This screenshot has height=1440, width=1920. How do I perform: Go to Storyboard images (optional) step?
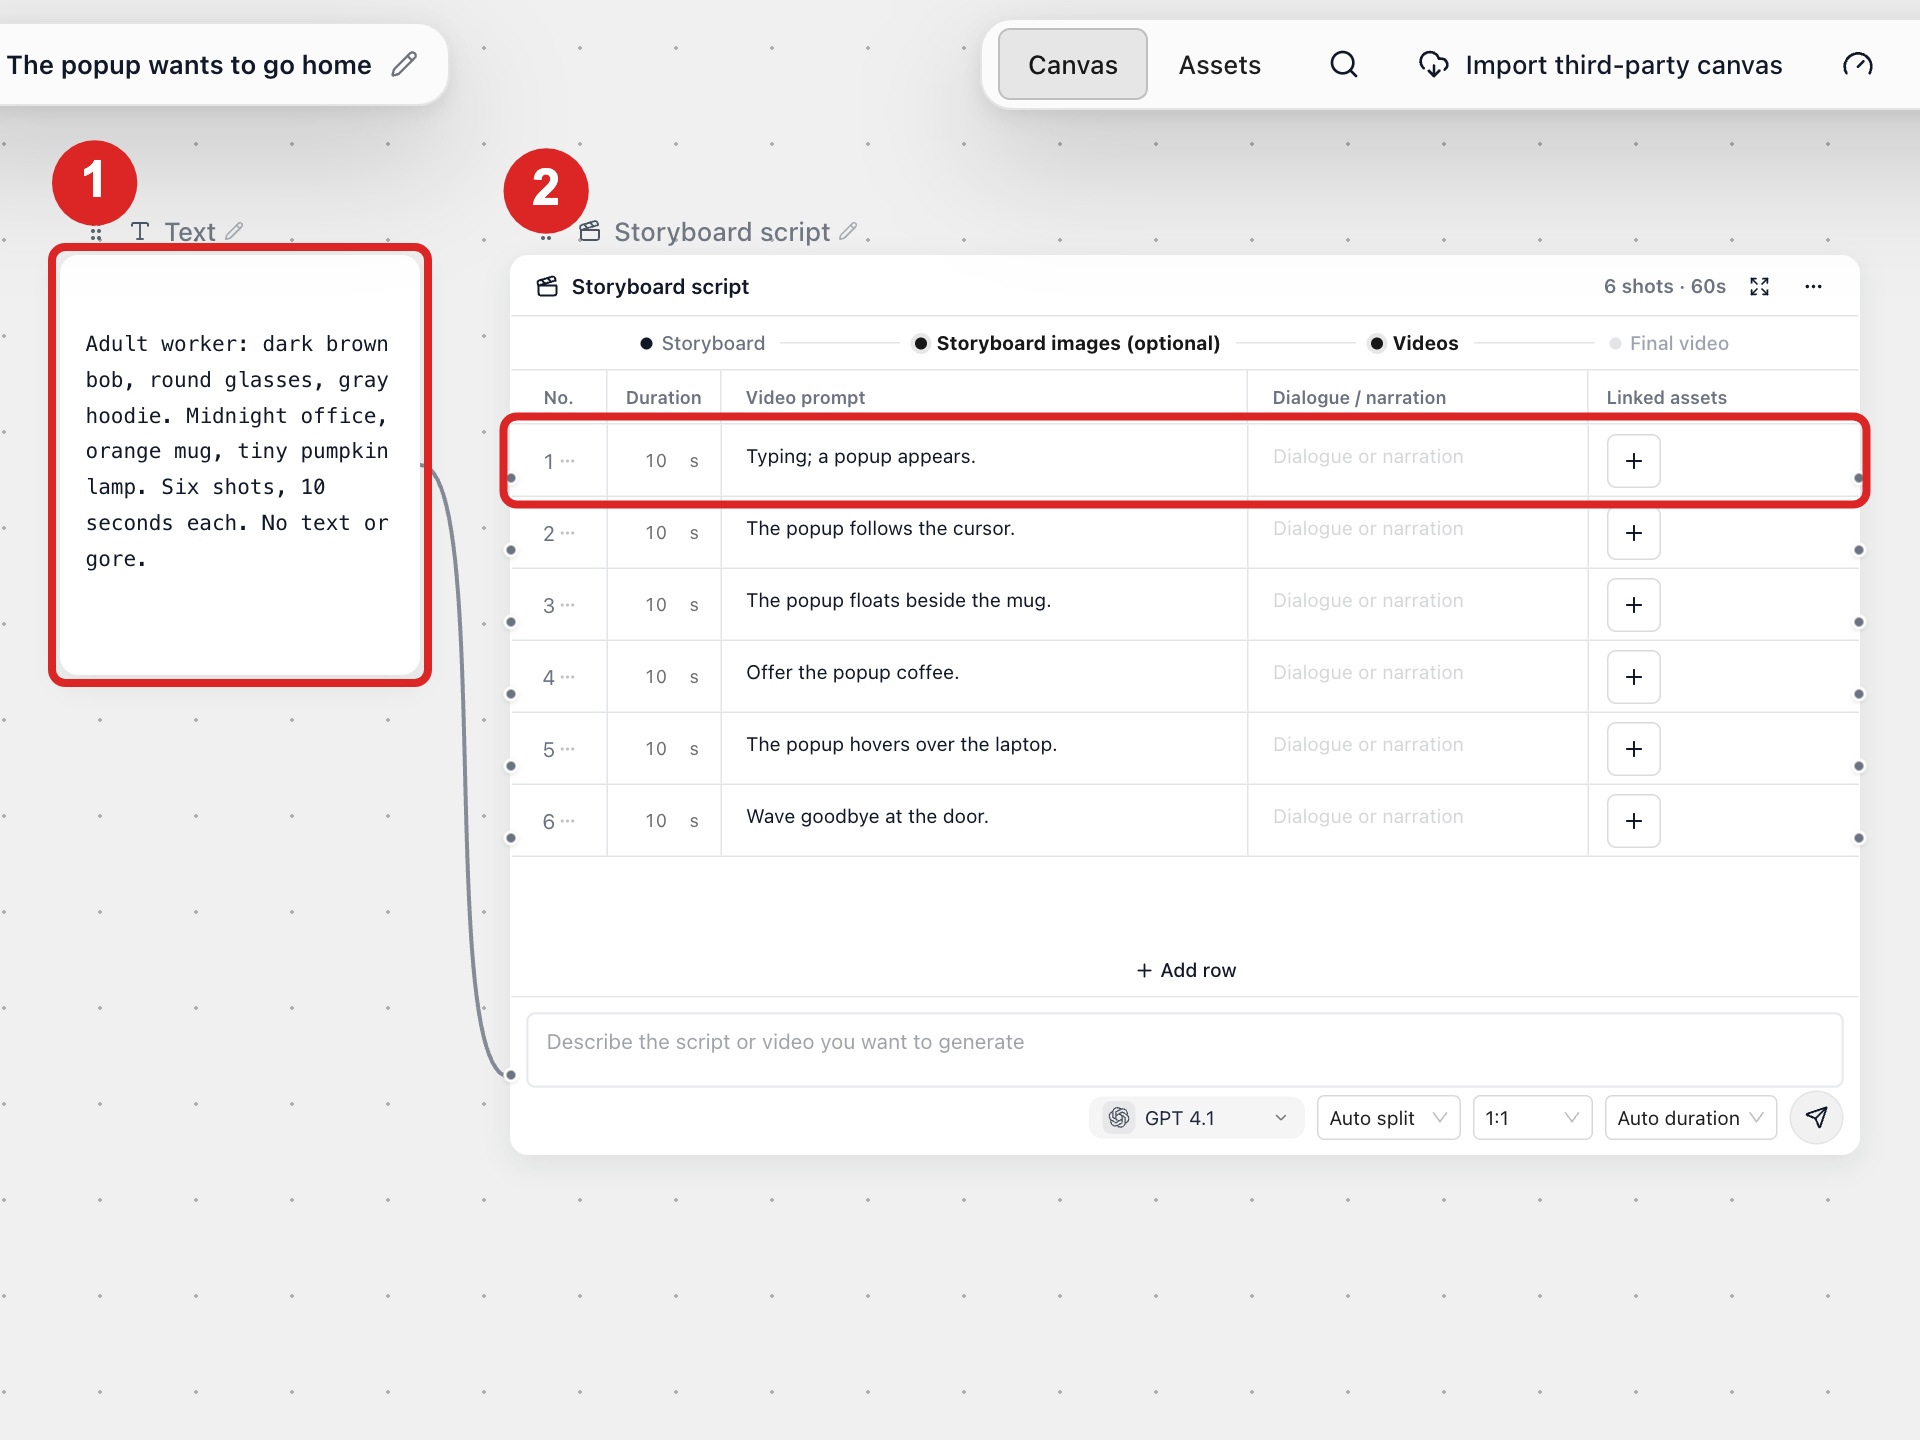[1066, 343]
